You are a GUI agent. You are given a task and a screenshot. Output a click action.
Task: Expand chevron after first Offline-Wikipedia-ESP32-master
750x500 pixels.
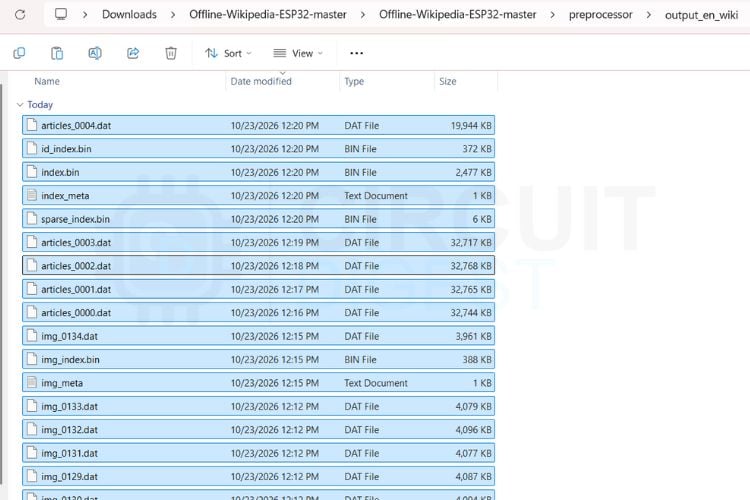(x=363, y=15)
